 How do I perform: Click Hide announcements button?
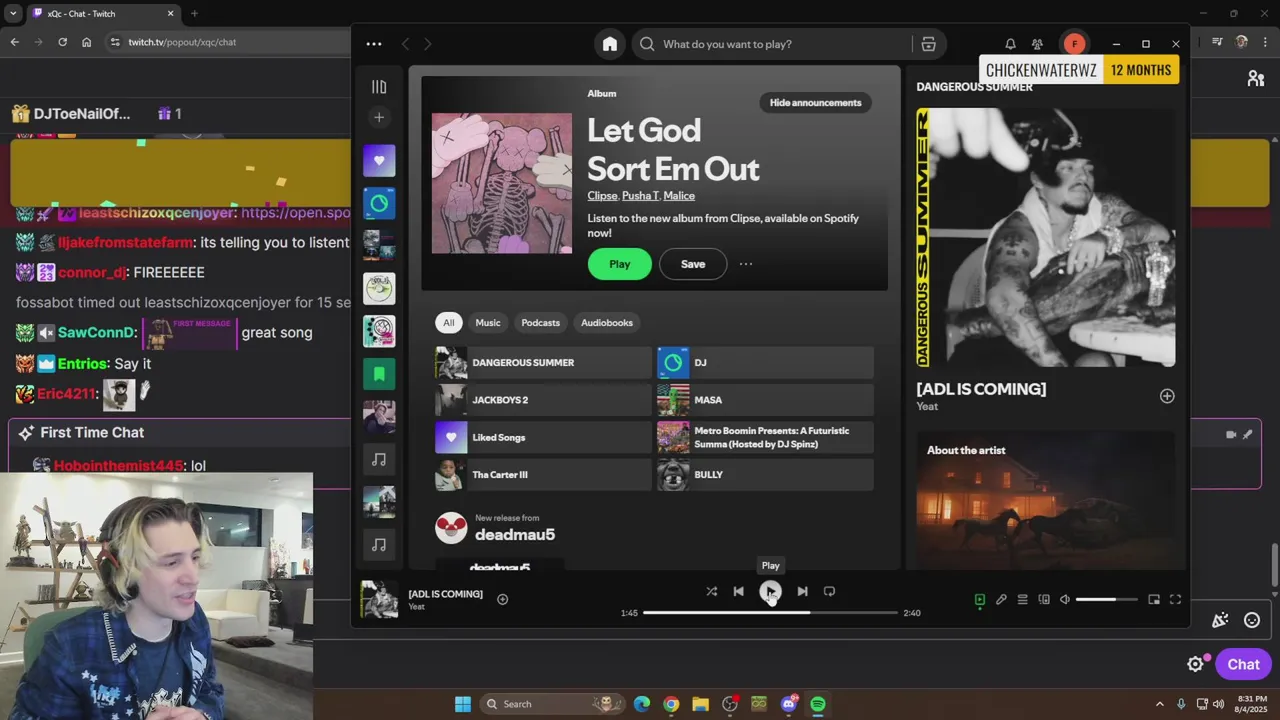(x=815, y=103)
